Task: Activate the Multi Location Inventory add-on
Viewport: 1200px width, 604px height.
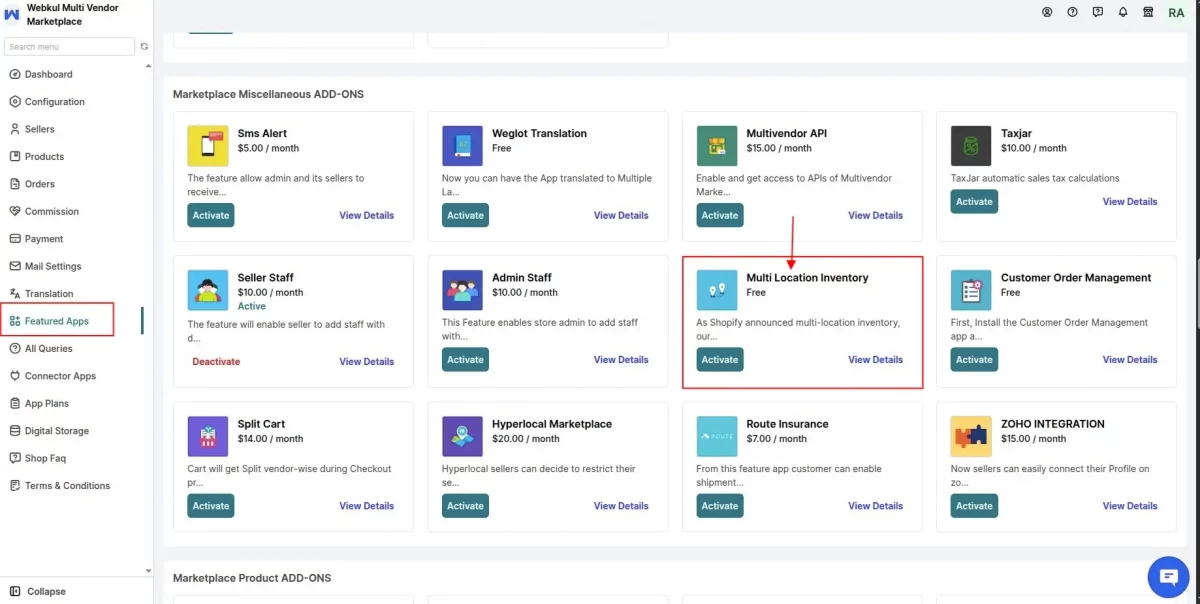Action: [720, 359]
